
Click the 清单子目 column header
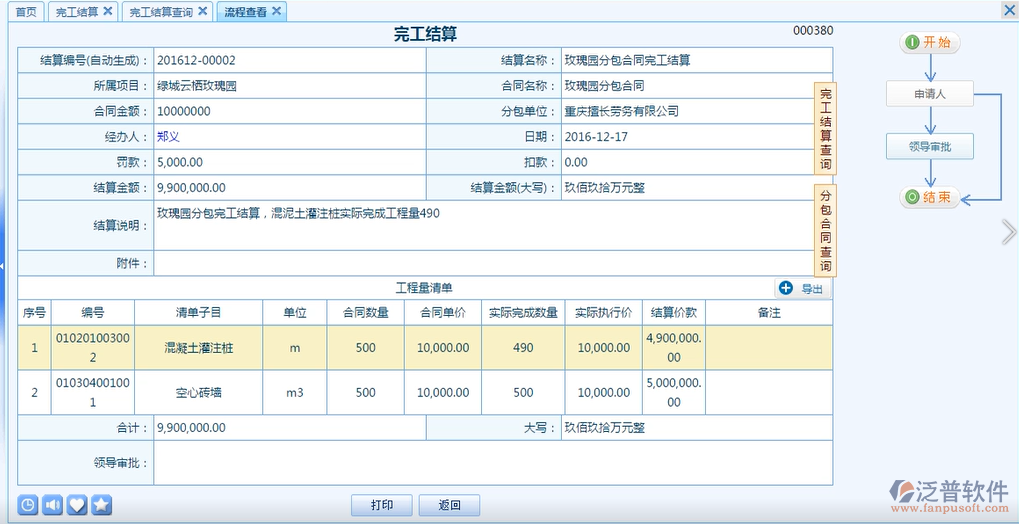tap(198, 313)
